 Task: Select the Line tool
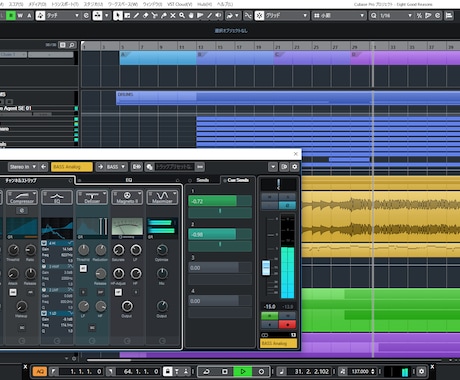coord(209,15)
